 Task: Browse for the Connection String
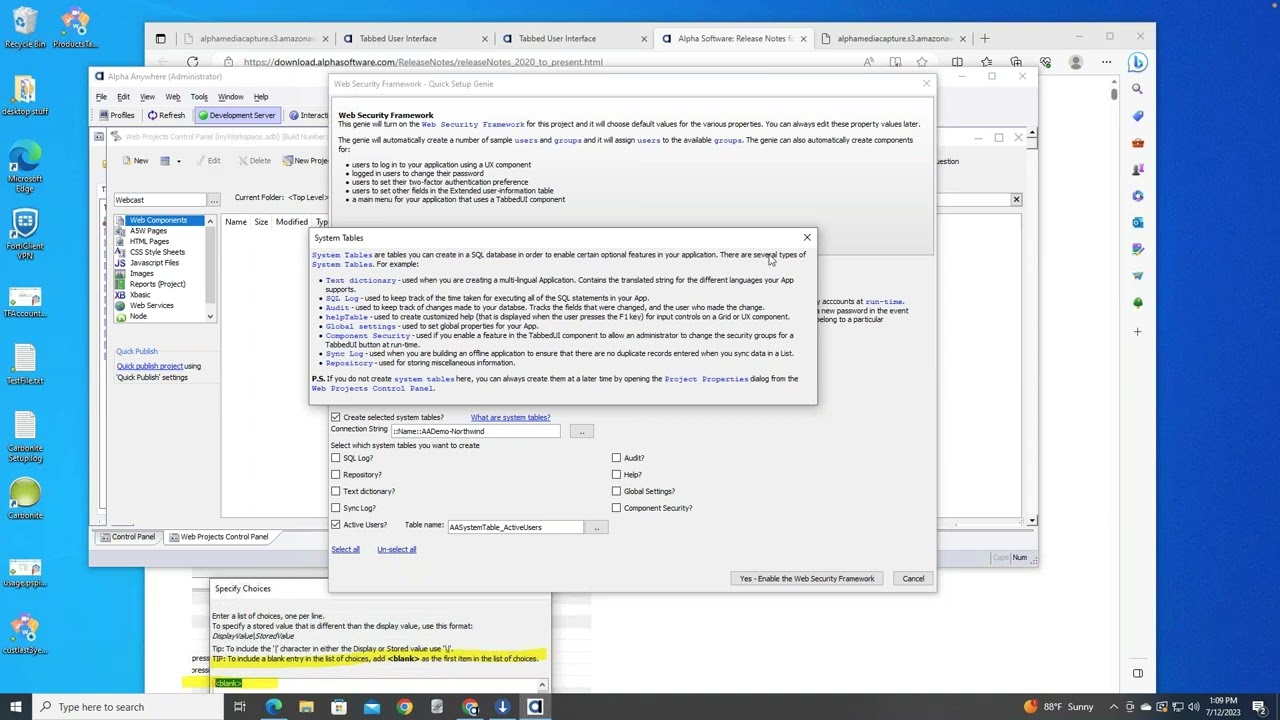(581, 431)
